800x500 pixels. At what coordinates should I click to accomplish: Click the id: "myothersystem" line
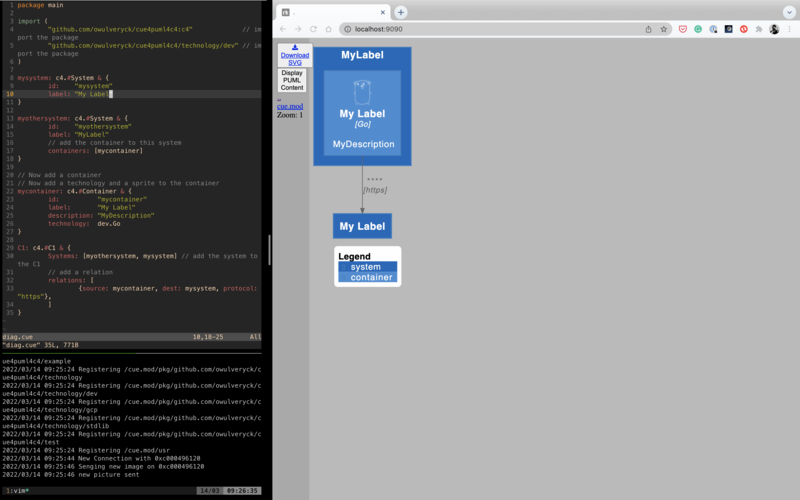[90, 126]
